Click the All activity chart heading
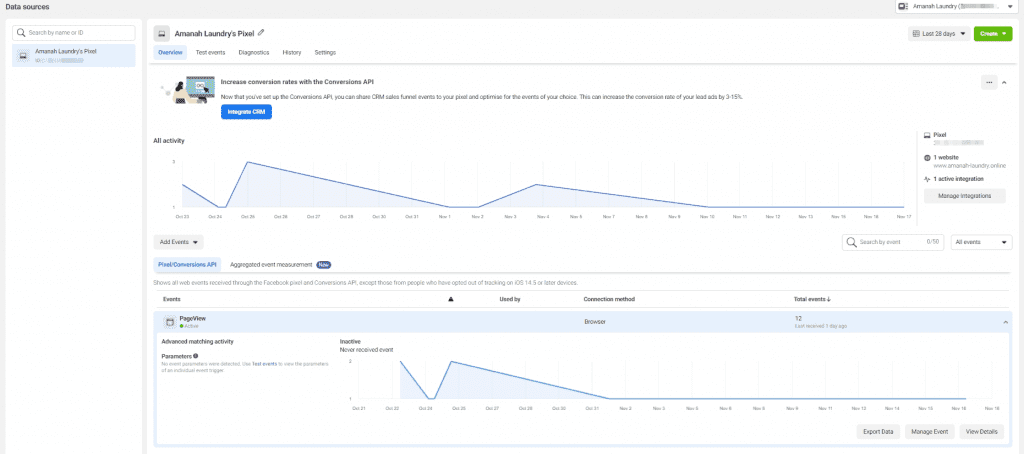The width and height of the screenshot is (1024, 454). point(169,140)
